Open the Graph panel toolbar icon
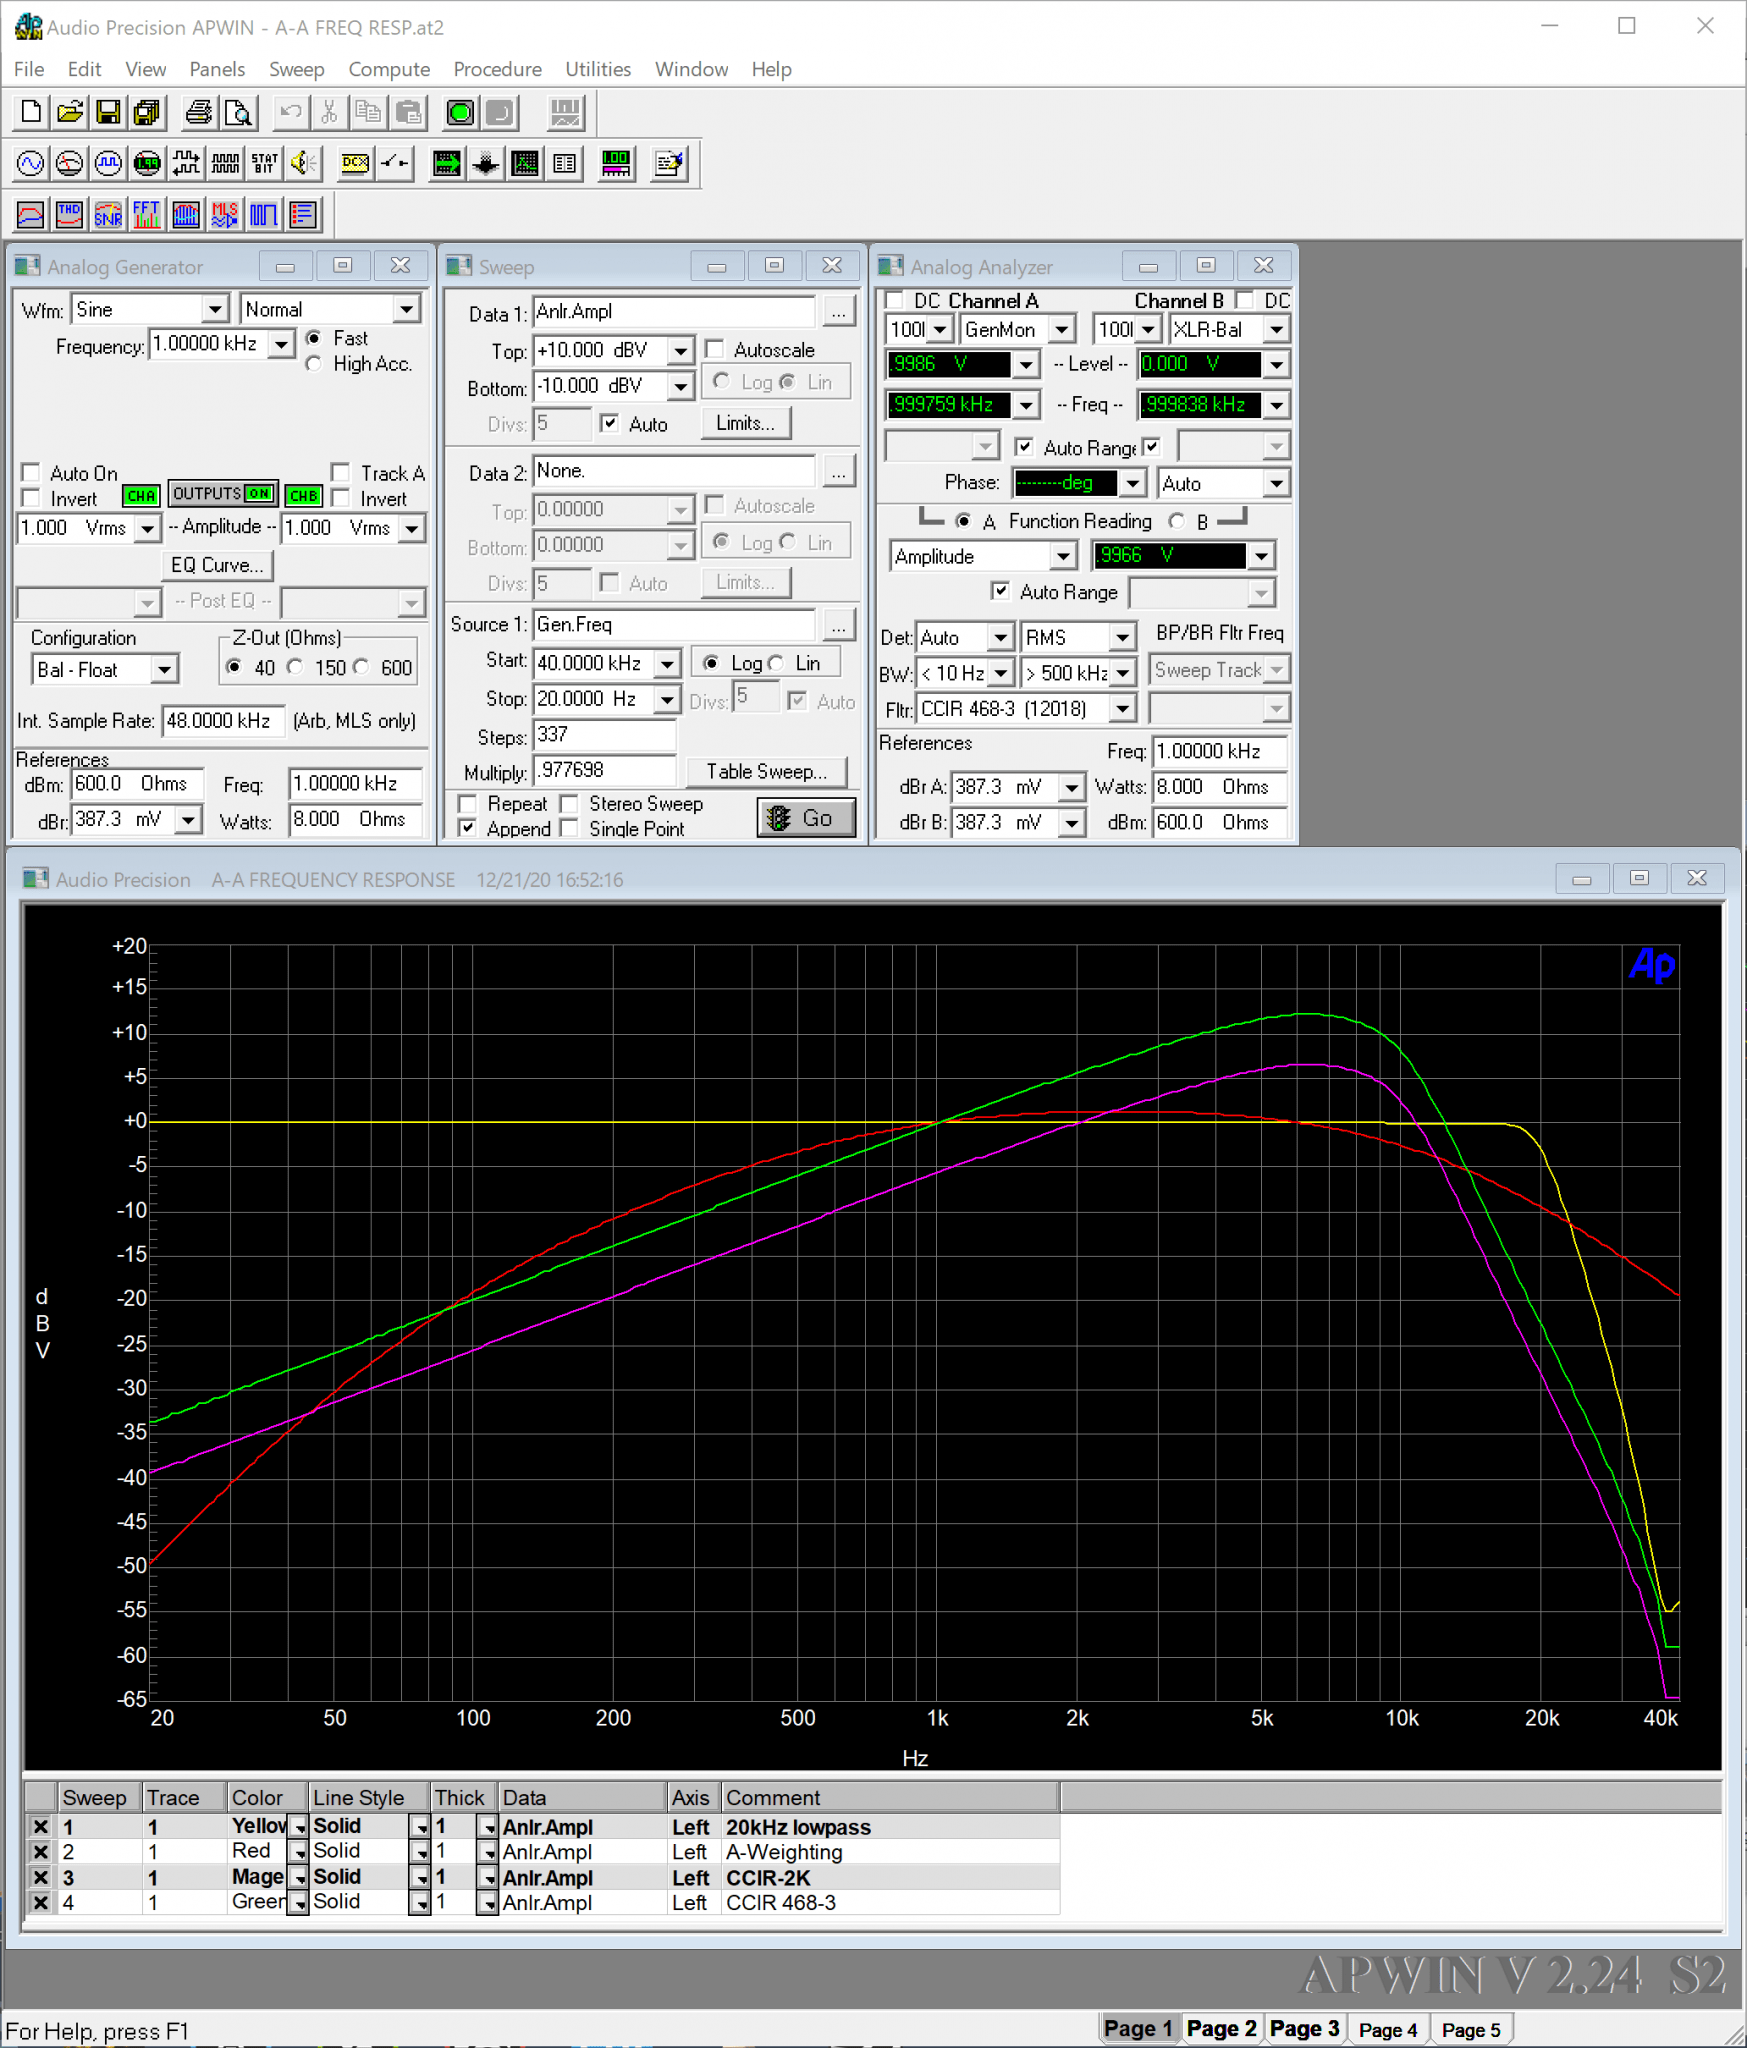This screenshot has height=2048, width=1747. 525,163
